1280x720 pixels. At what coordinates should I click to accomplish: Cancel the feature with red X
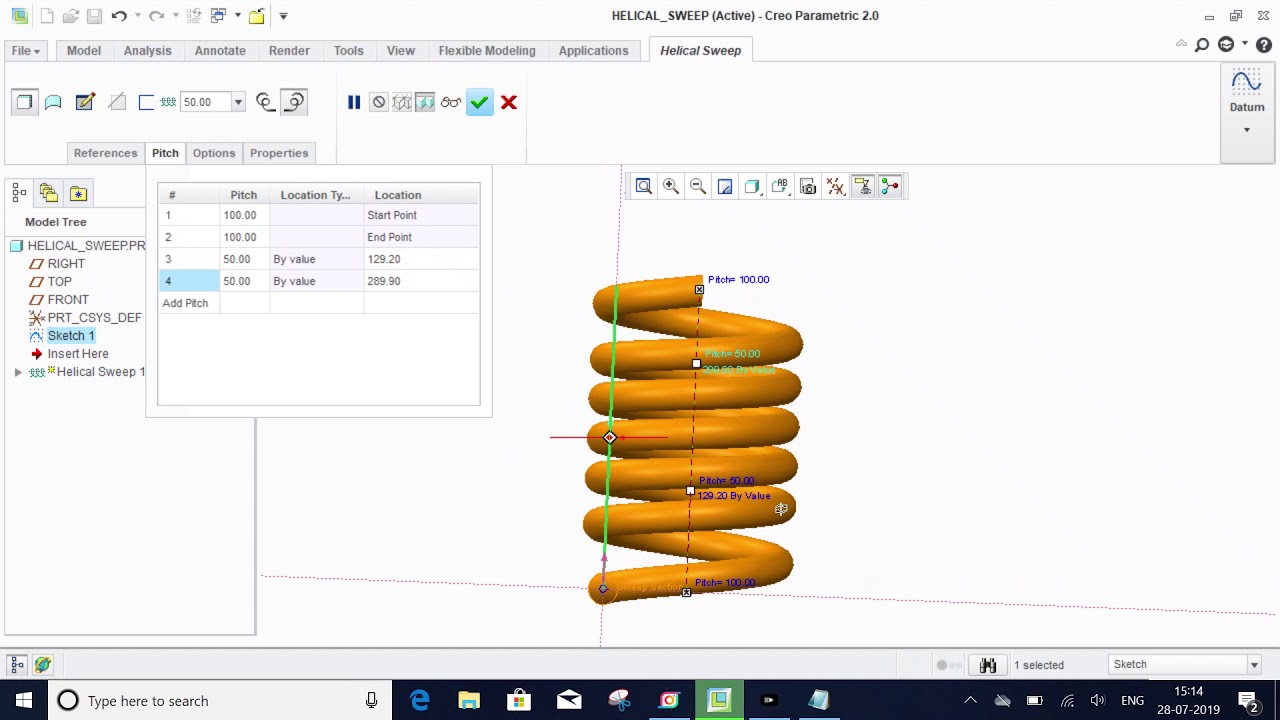pyautogui.click(x=509, y=102)
